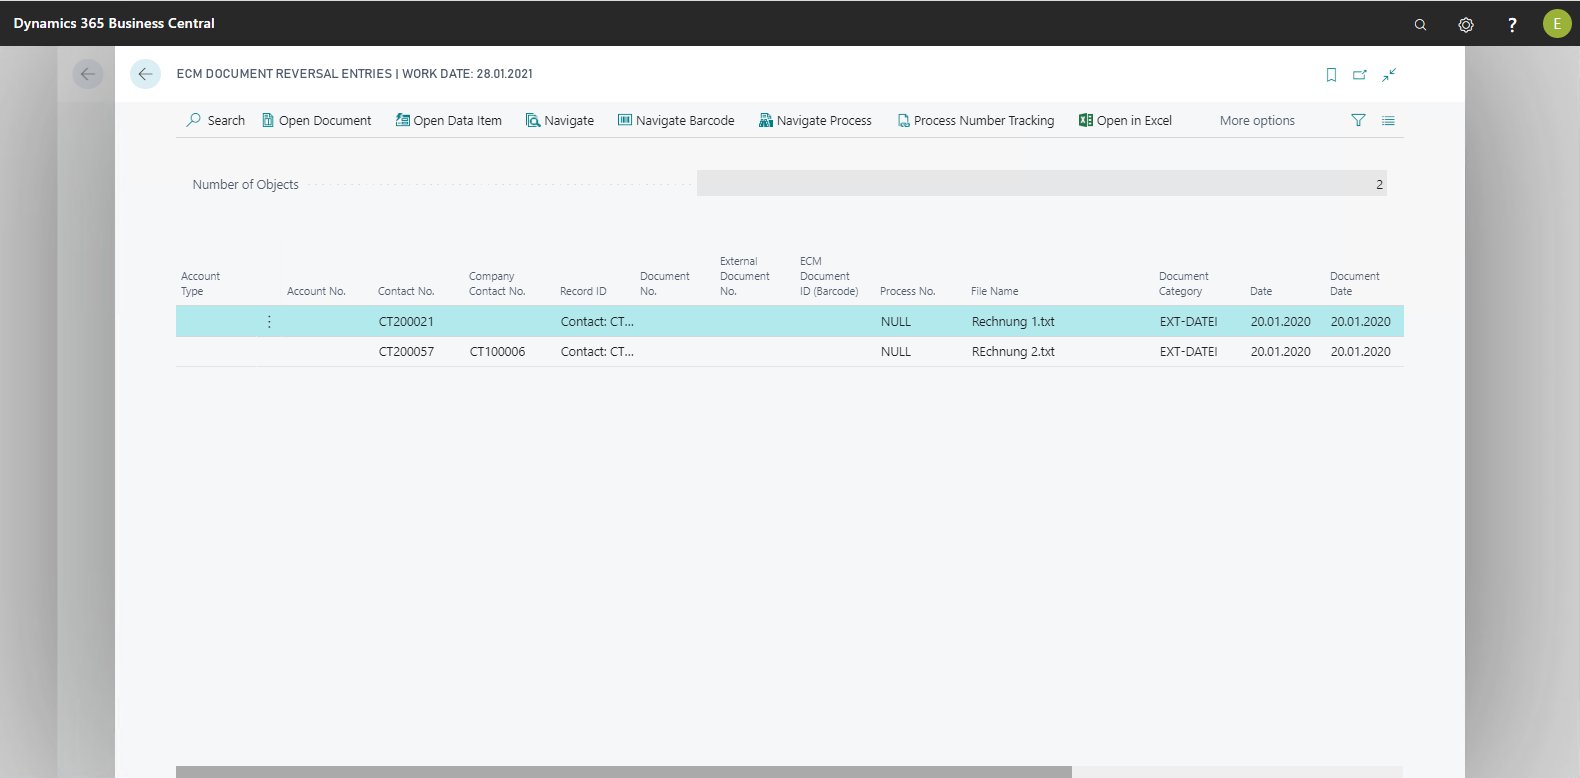
Task: Click the bookmark icon on the page header
Action: click(1331, 75)
